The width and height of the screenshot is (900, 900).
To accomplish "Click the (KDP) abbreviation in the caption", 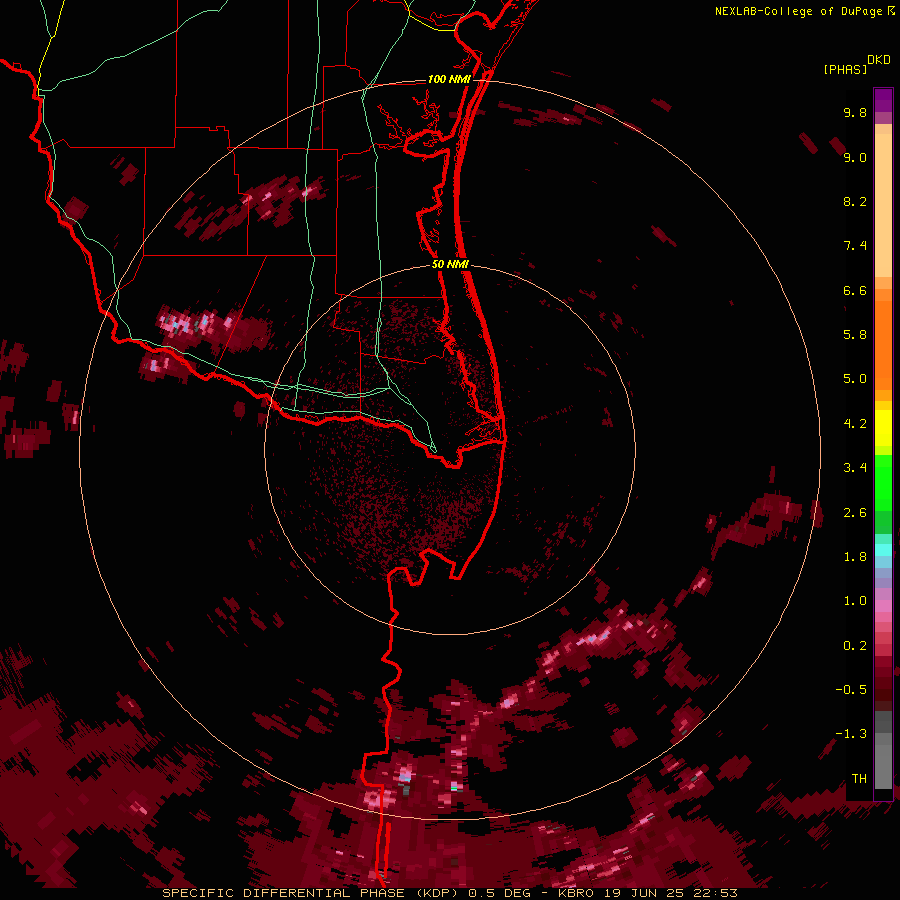I will click(436, 893).
